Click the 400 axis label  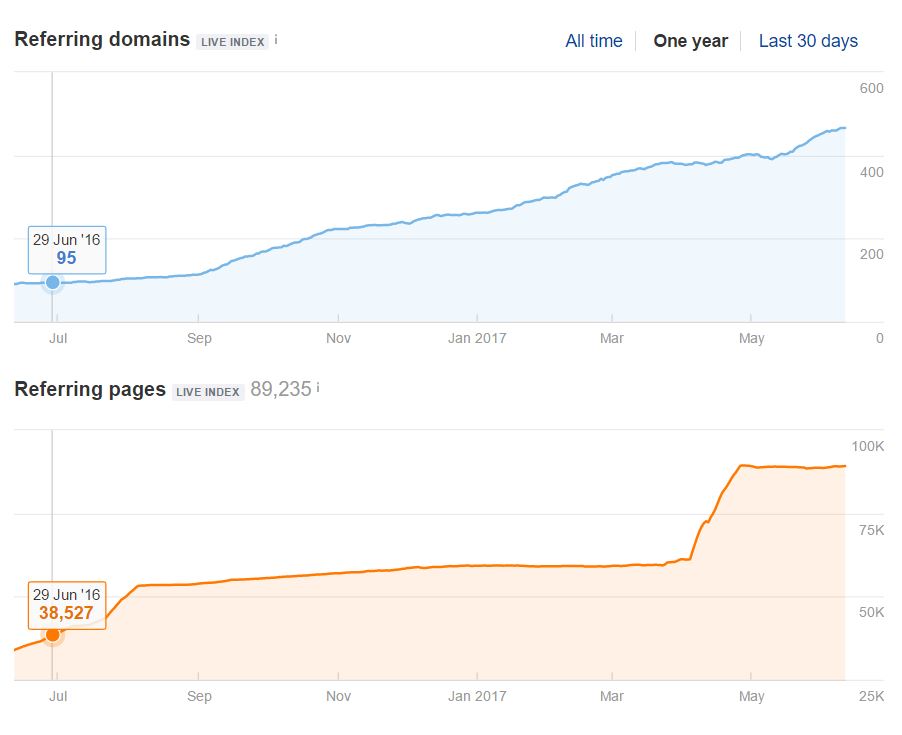pyautogui.click(x=872, y=172)
